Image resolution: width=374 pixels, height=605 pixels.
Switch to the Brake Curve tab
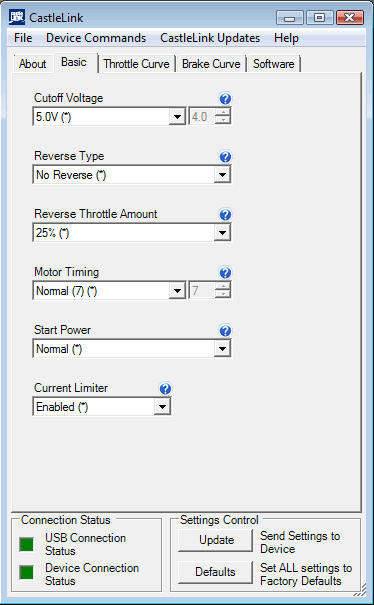(211, 64)
